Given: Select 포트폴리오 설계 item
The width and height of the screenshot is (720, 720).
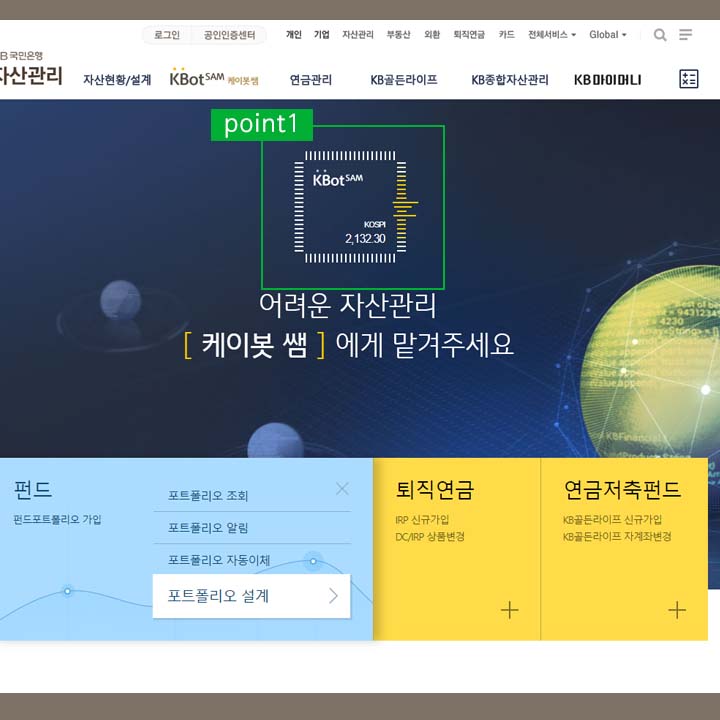Looking at the screenshot, I should [x=252, y=596].
